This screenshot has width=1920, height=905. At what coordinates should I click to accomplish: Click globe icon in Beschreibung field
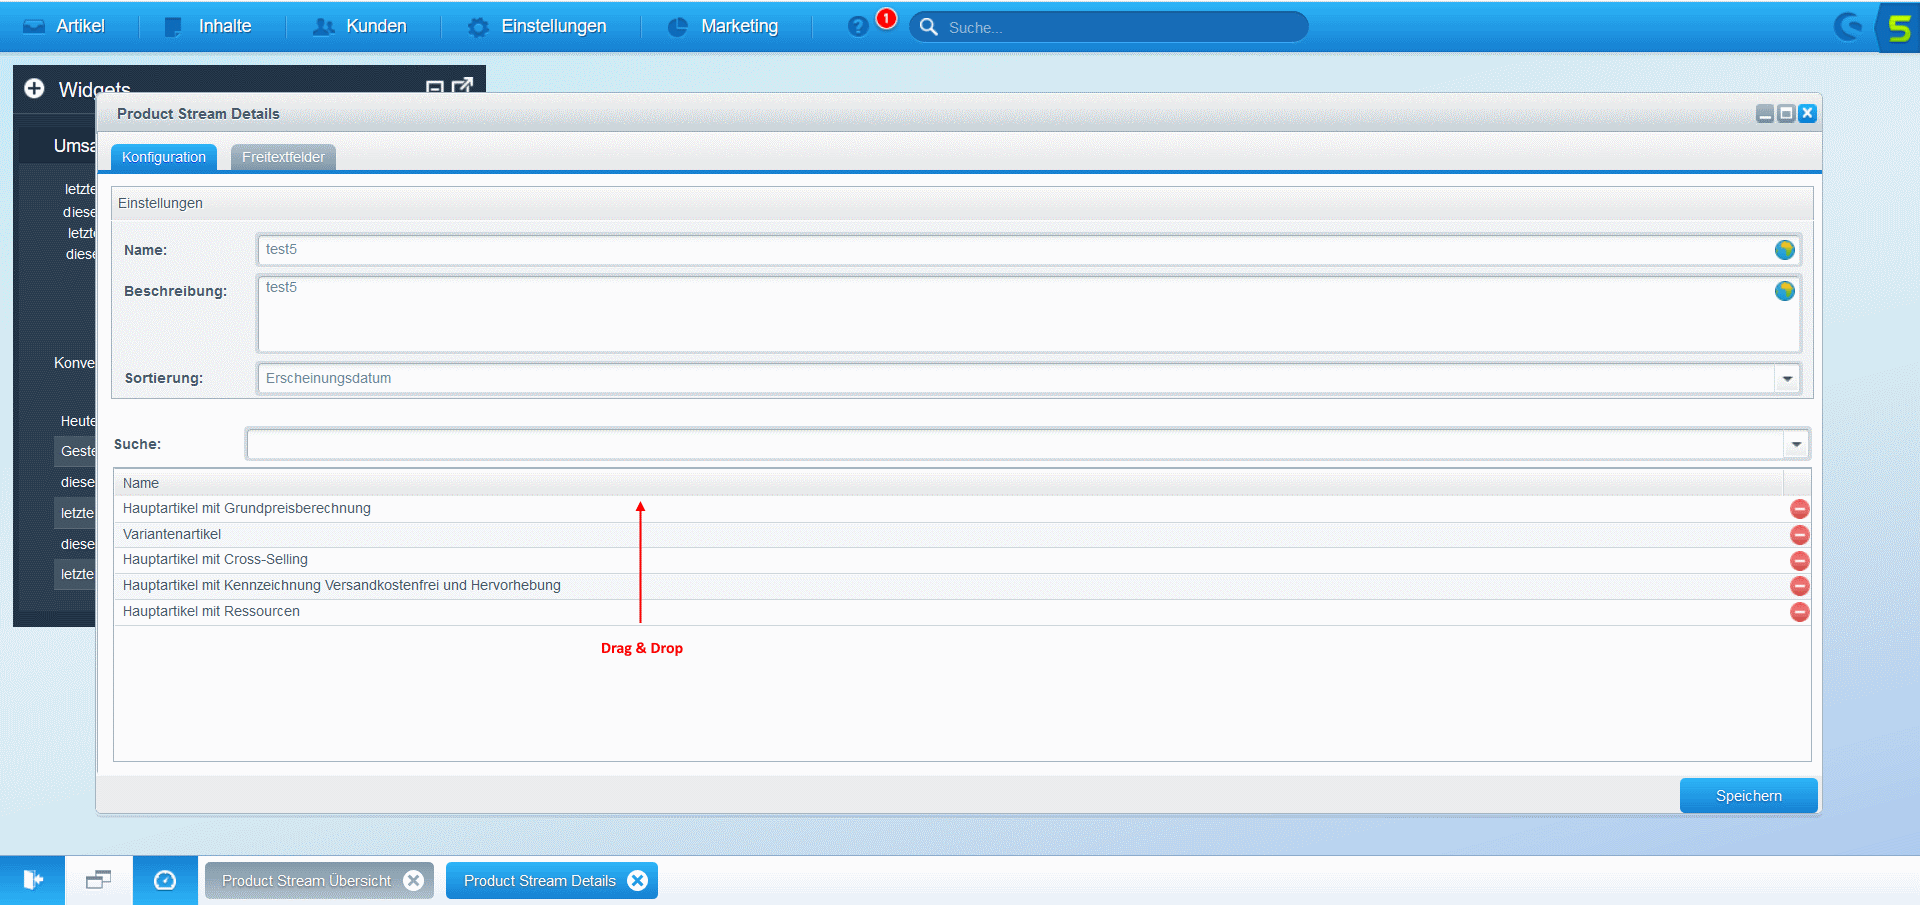click(x=1784, y=291)
